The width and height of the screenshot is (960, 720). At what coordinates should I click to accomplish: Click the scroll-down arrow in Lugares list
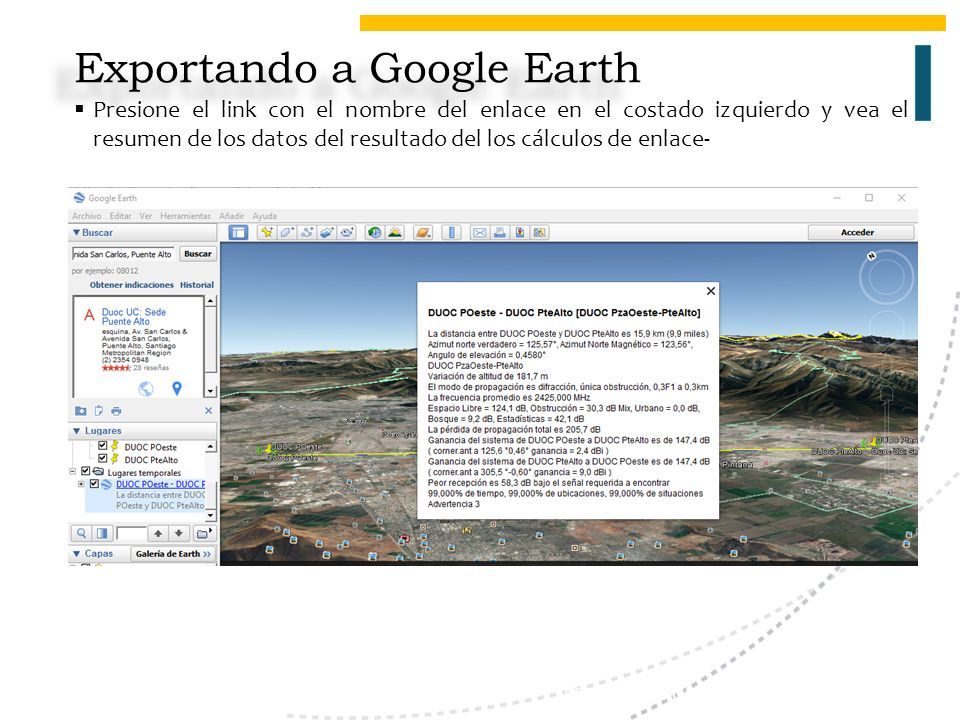tap(210, 516)
